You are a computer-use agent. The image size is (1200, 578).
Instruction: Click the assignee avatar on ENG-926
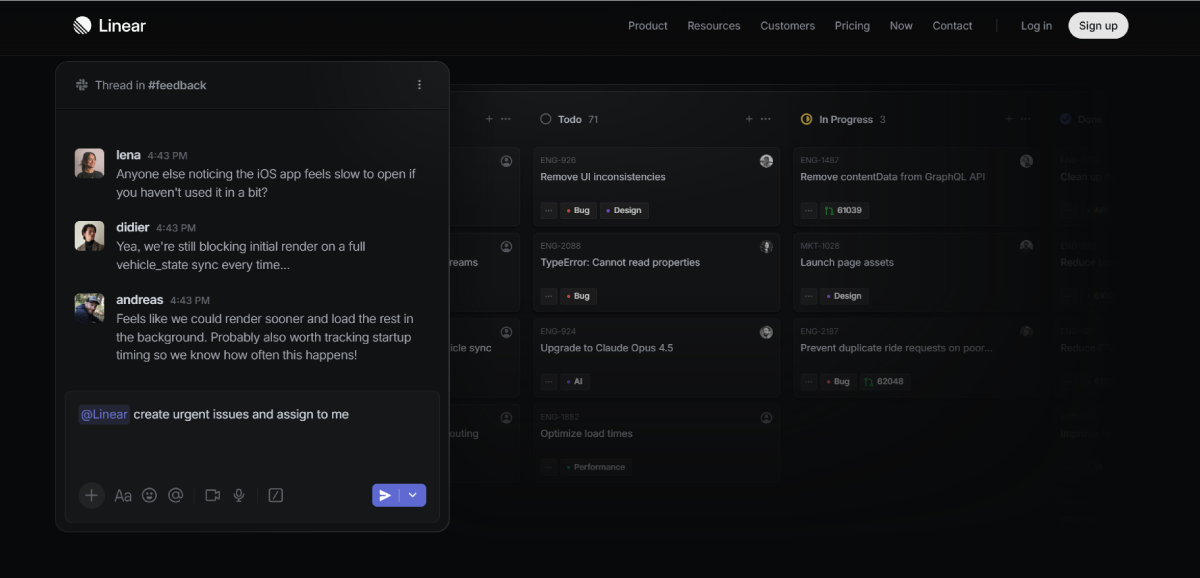click(766, 161)
